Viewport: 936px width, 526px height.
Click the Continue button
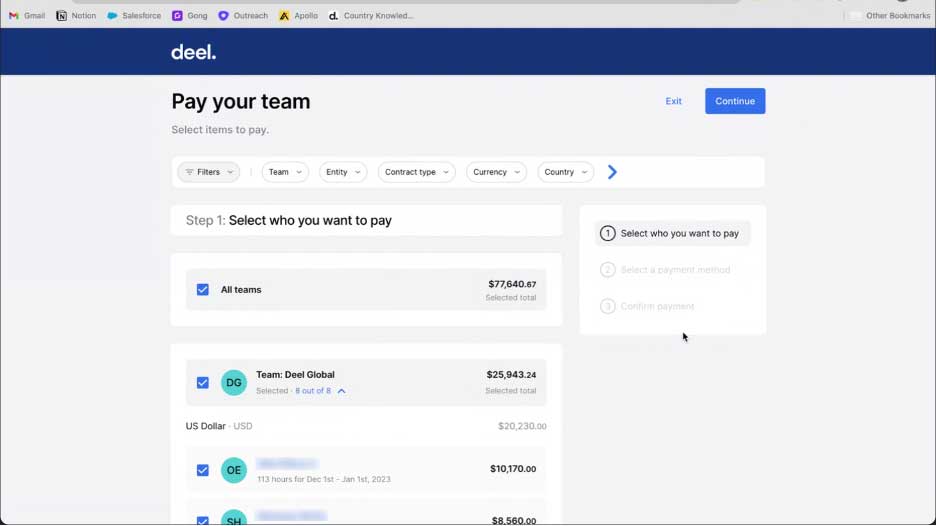735,101
